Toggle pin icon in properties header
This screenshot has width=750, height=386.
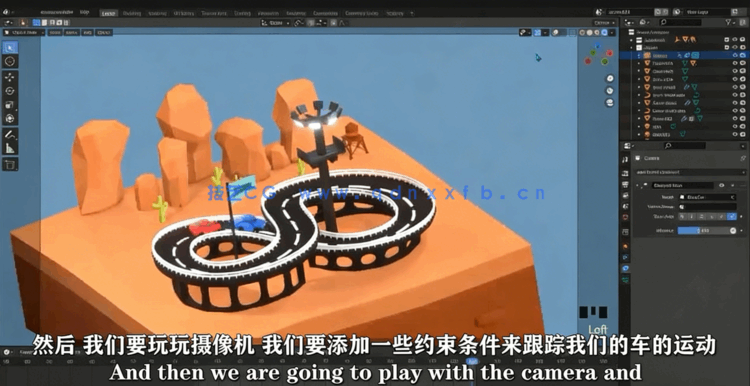coord(743,158)
